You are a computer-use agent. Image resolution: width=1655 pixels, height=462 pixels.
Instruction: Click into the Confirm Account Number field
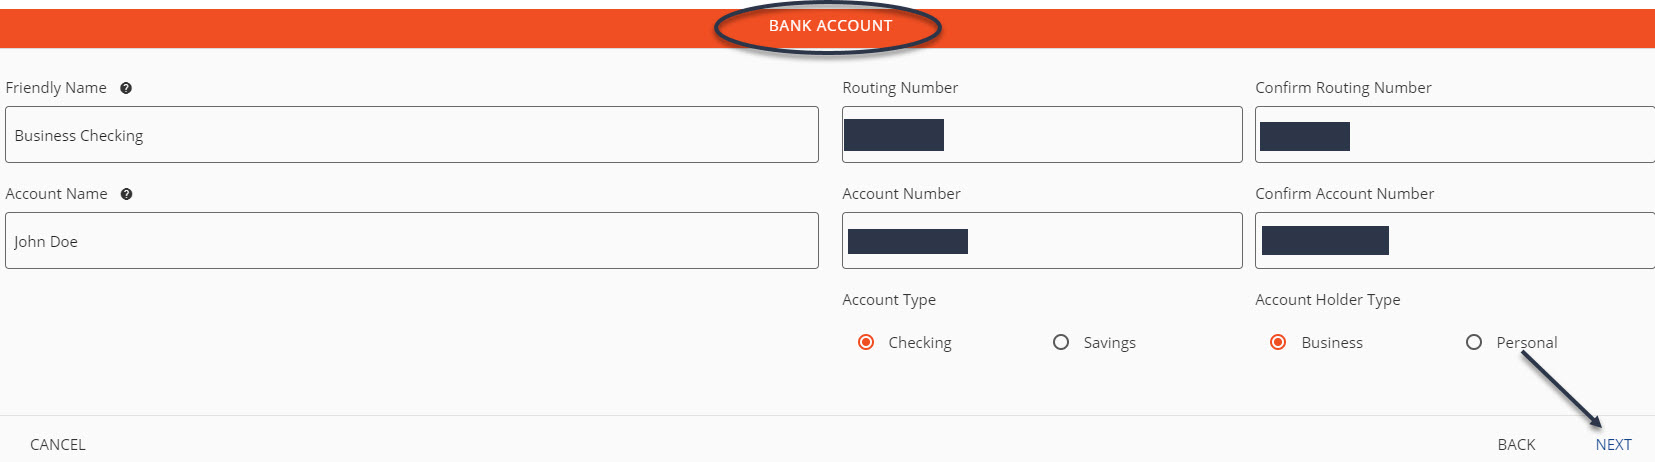tap(1455, 241)
